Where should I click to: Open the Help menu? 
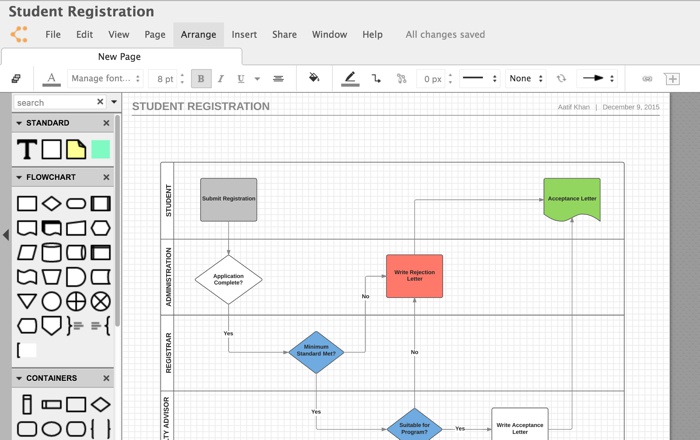[372, 34]
